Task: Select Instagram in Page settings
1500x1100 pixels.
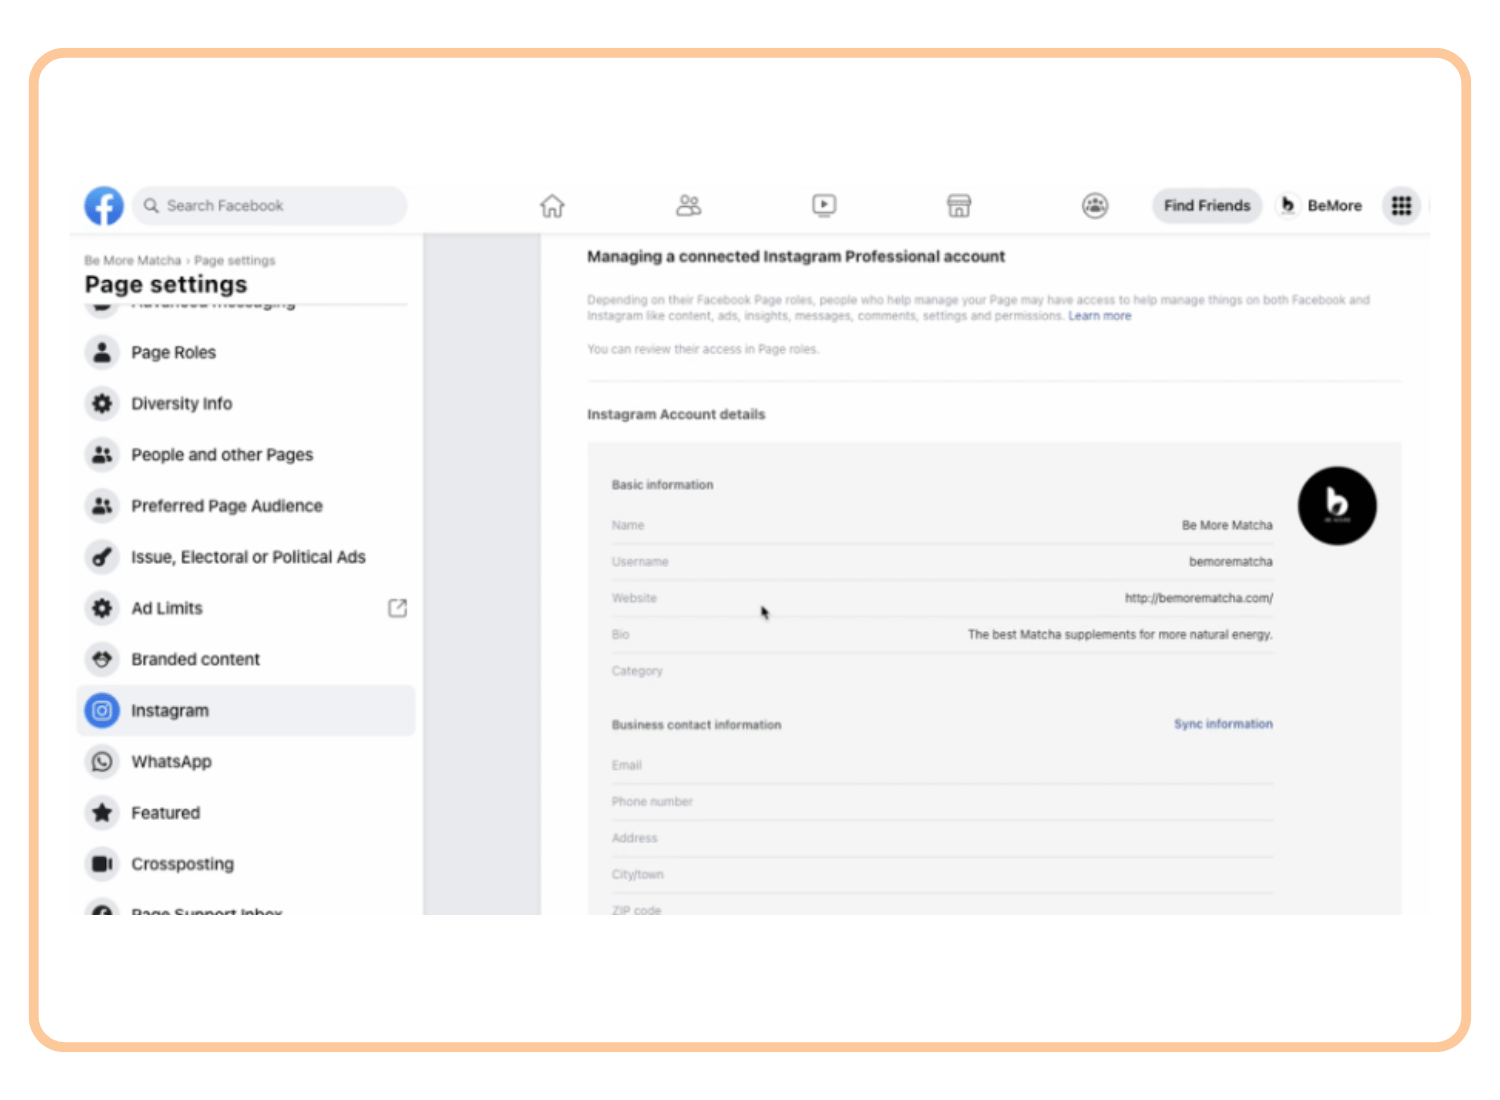Action: [245, 710]
